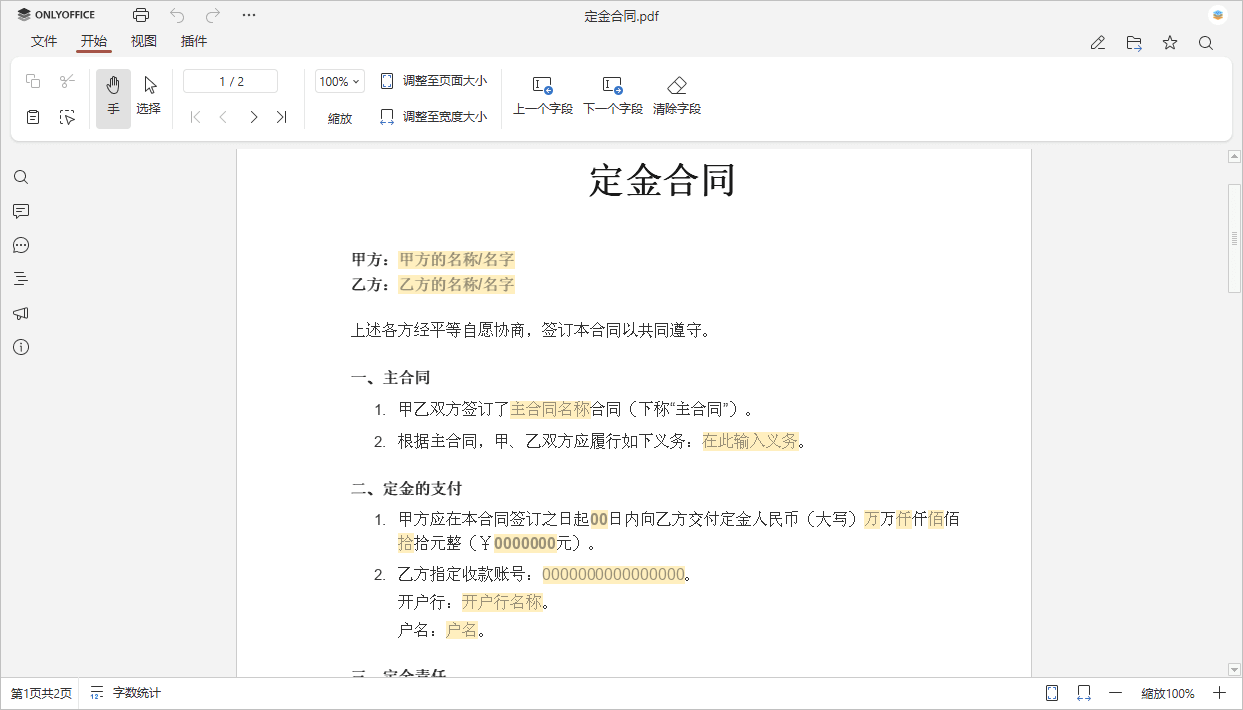This screenshot has height=710, width=1243.
Task: Click the Print icon in the title bar
Action: 140,15
